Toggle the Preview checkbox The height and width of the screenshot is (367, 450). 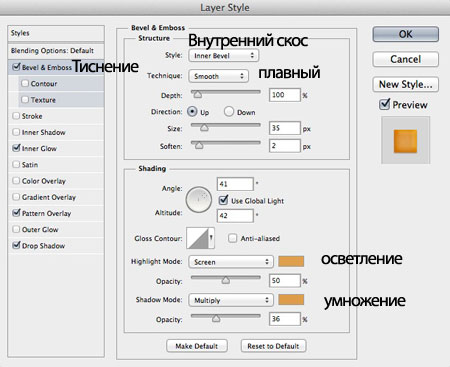click(384, 104)
